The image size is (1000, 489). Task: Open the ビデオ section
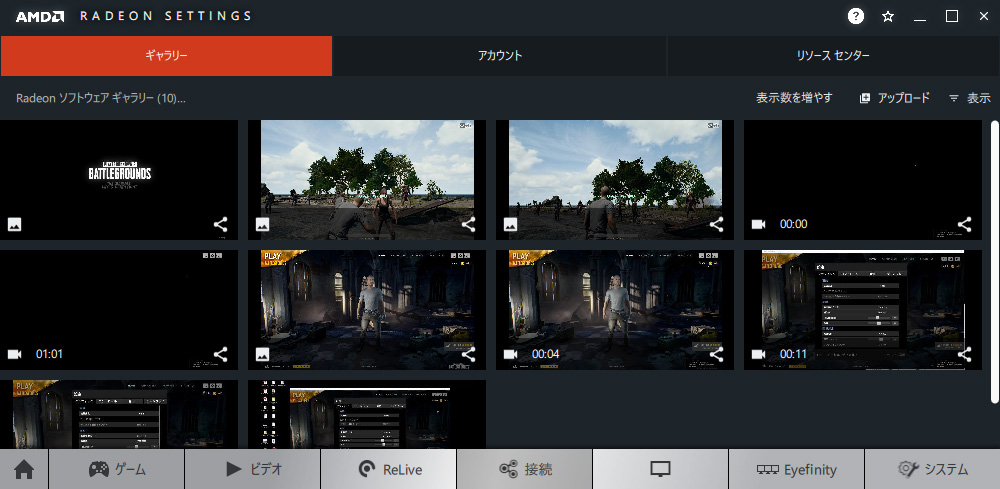(253, 469)
